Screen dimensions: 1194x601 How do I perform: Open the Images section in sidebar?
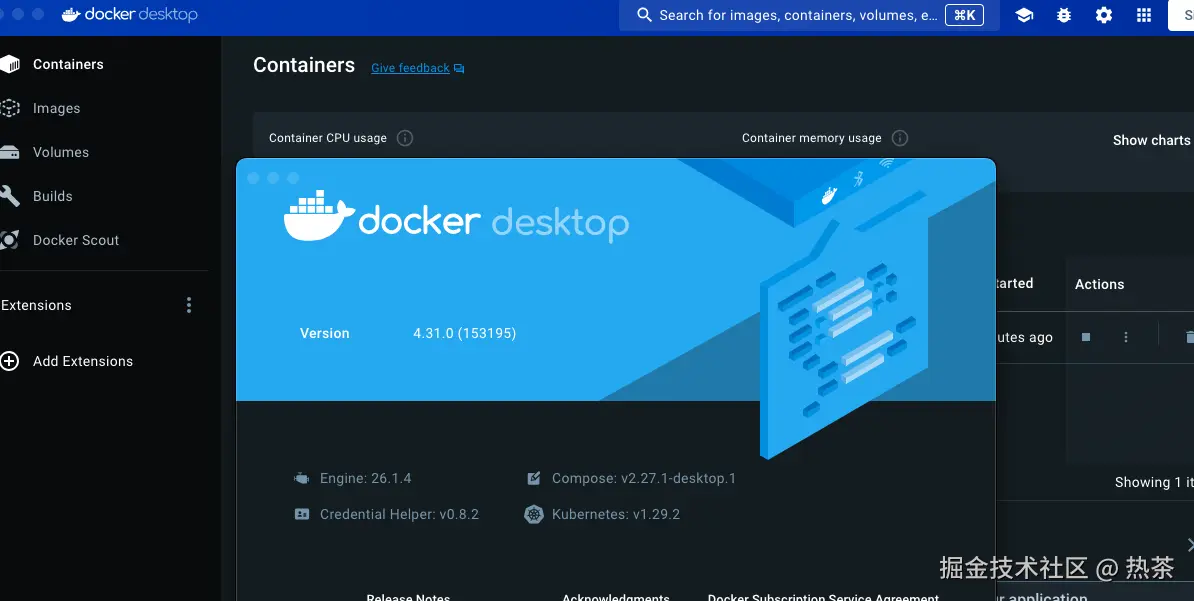click(x=56, y=108)
